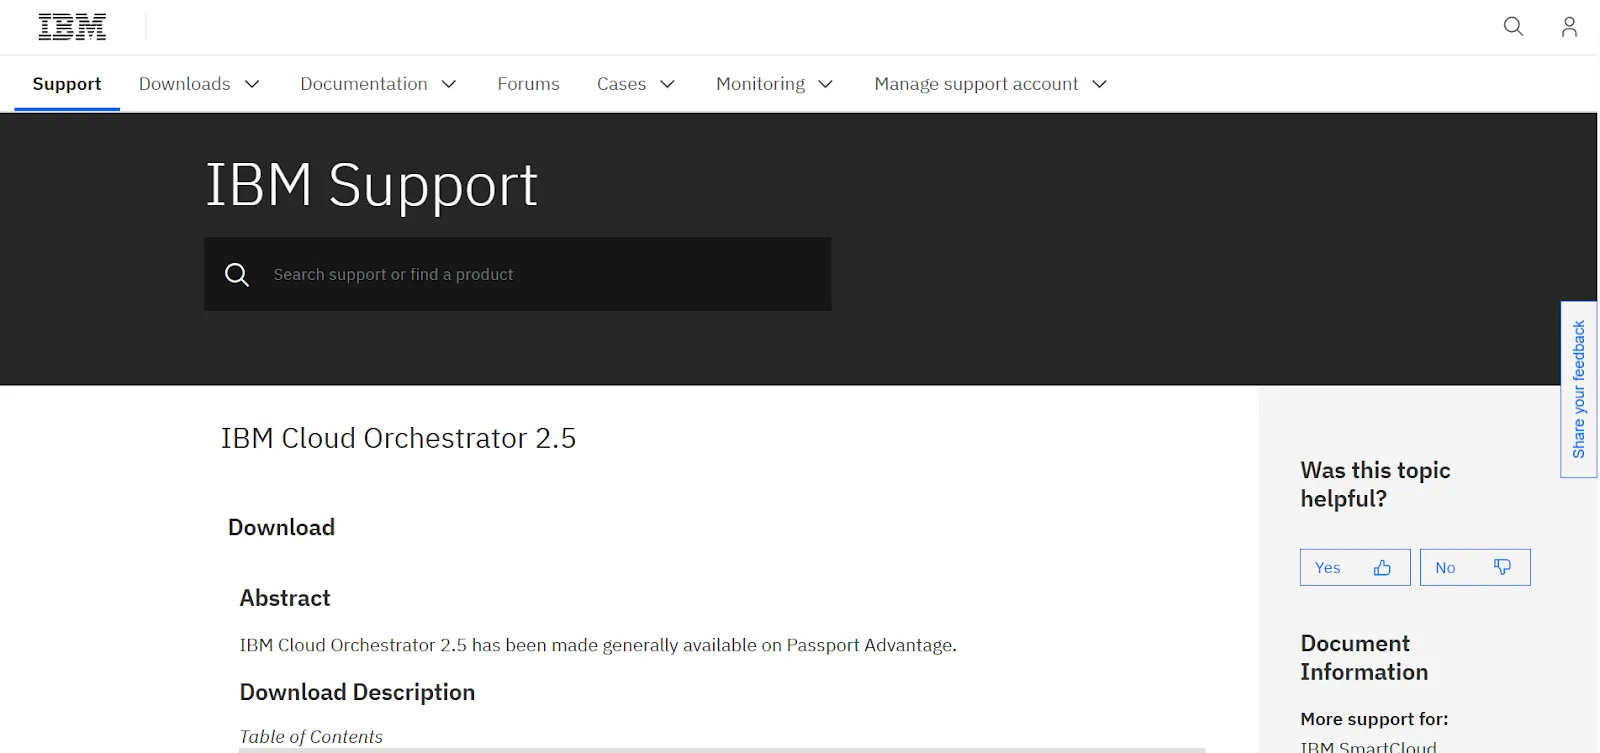Click the IBM logo

pyautogui.click(x=72, y=27)
